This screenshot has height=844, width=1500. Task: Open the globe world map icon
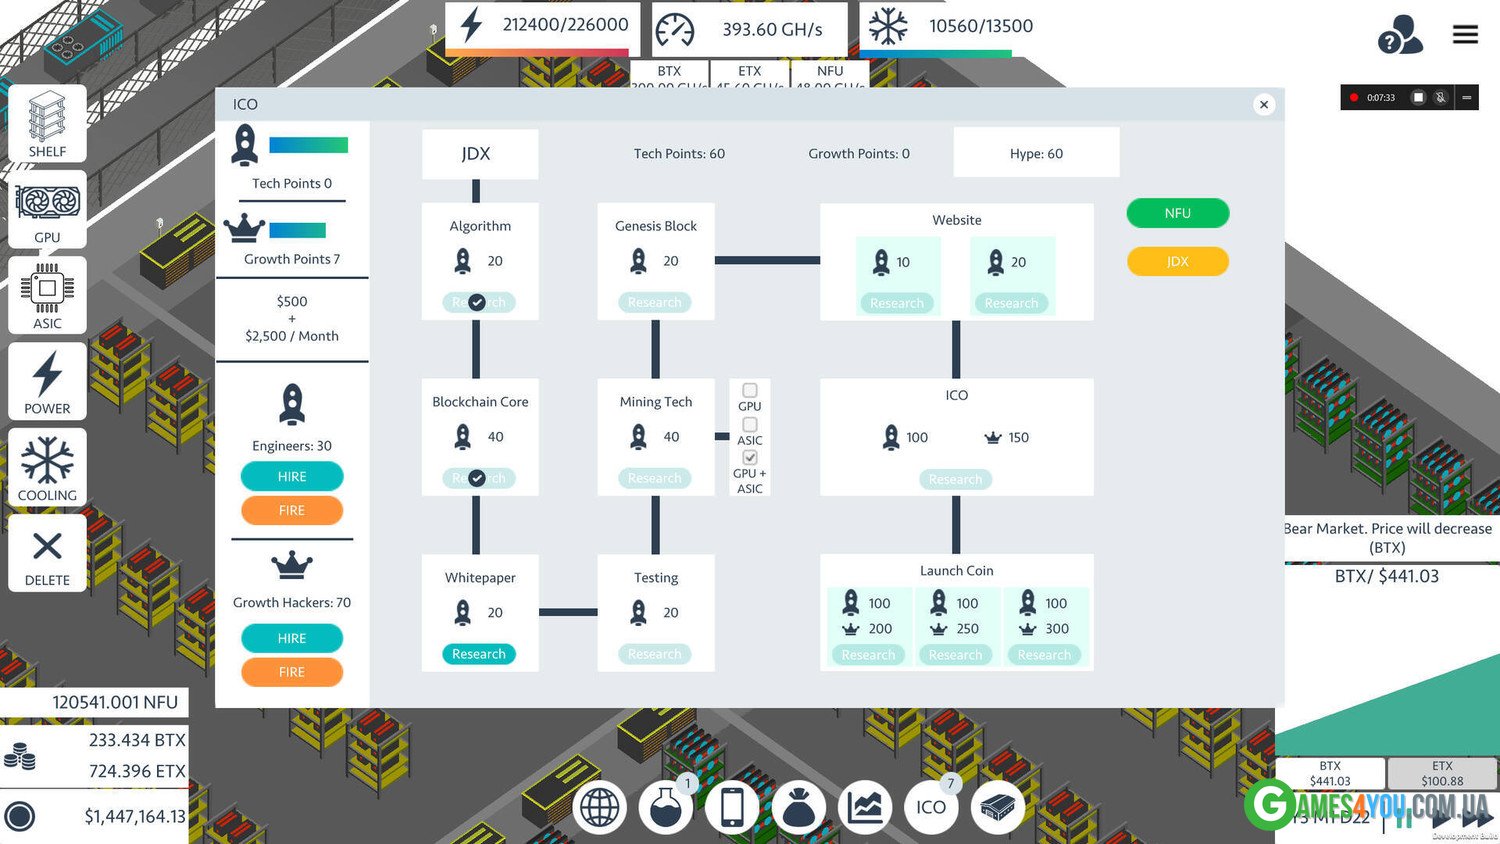point(600,807)
